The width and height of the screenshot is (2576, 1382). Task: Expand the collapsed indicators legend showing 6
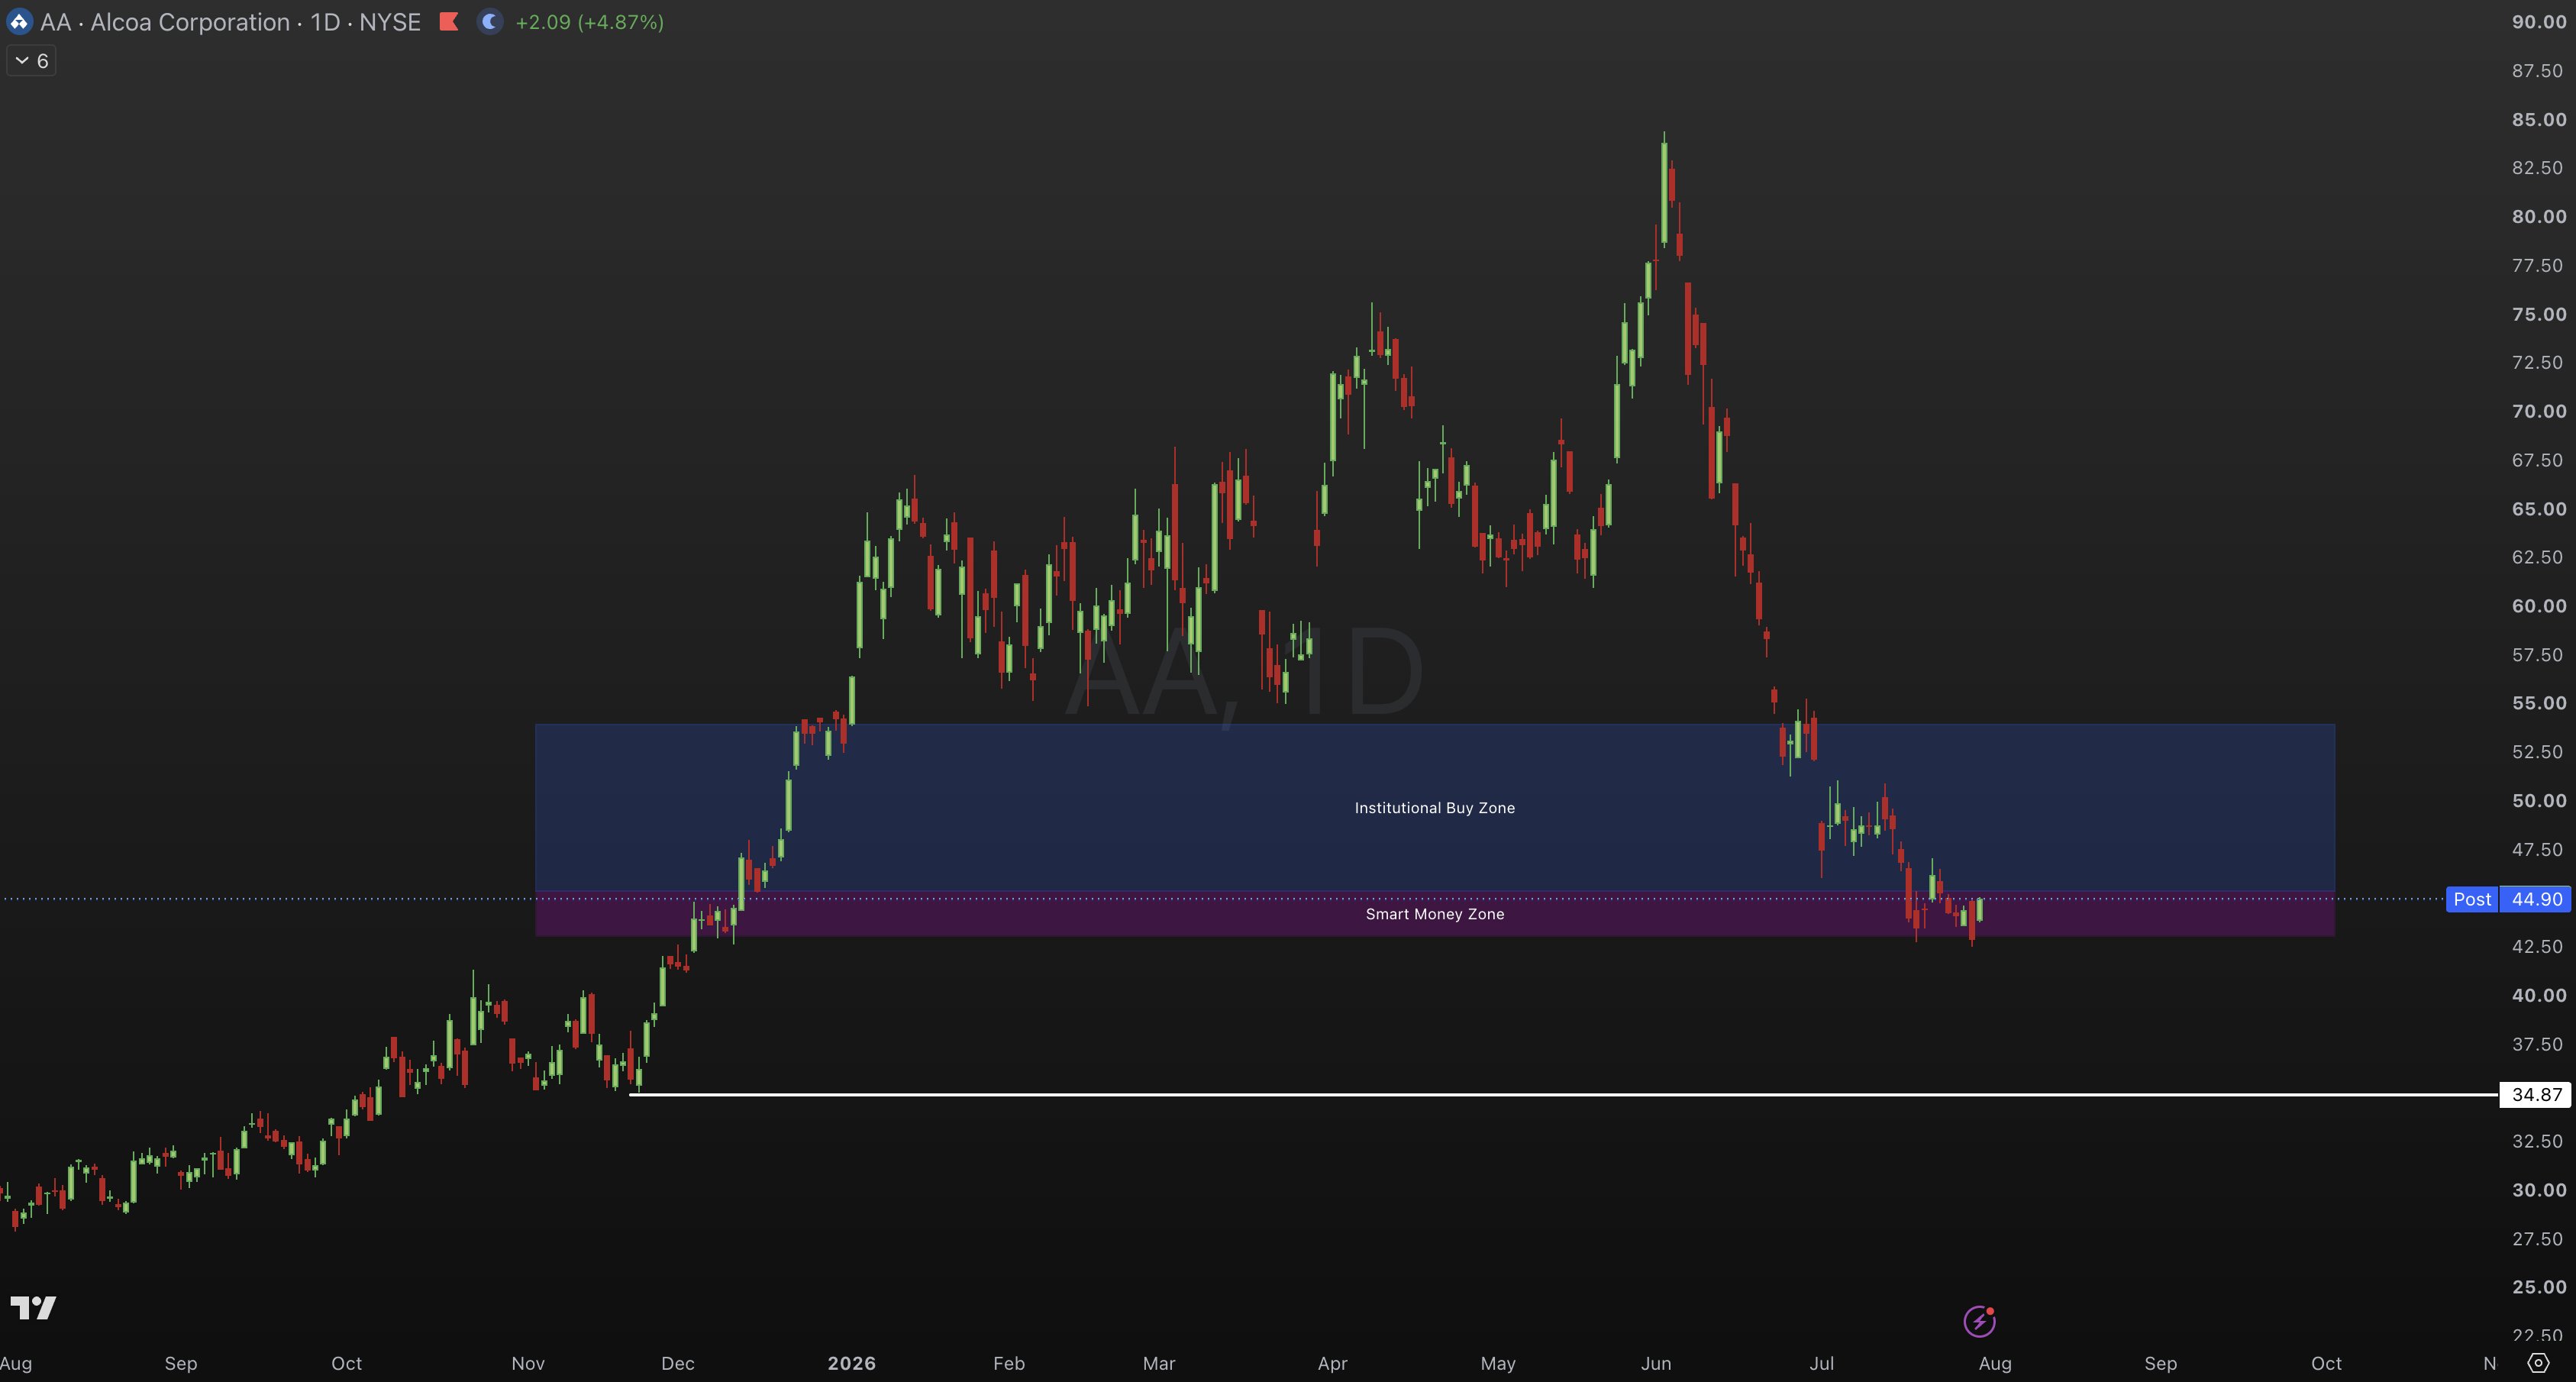coord(31,61)
